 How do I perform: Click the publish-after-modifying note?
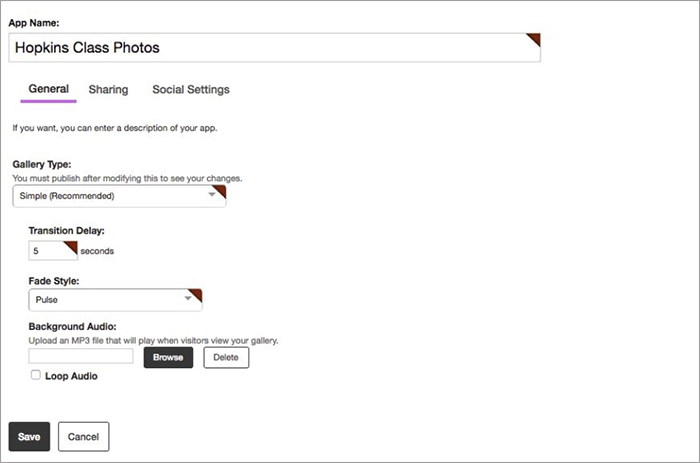point(127,178)
